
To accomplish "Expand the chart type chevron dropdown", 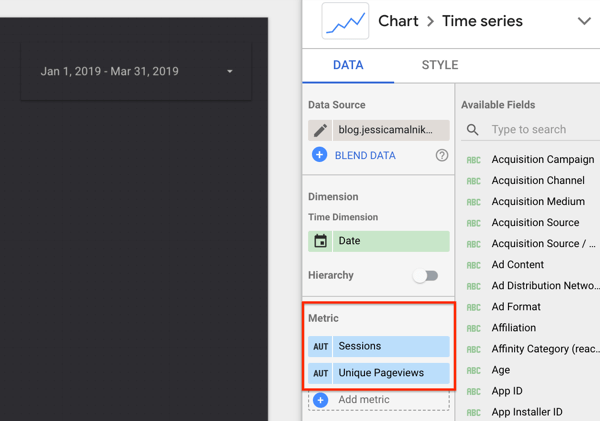I will (x=584, y=21).
